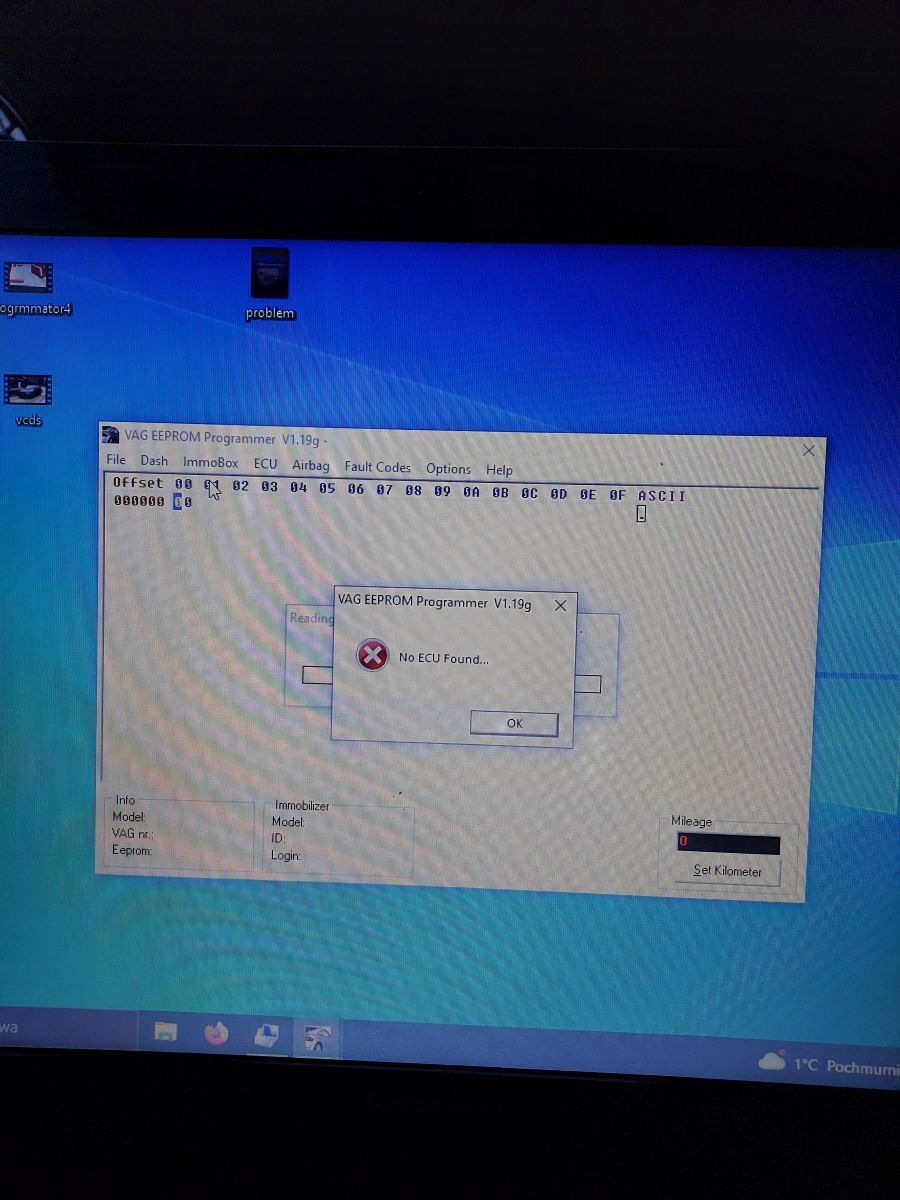This screenshot has height=1200, width=900.
Task: Open the ImmoBox menu
Action: tap(211, 463)
